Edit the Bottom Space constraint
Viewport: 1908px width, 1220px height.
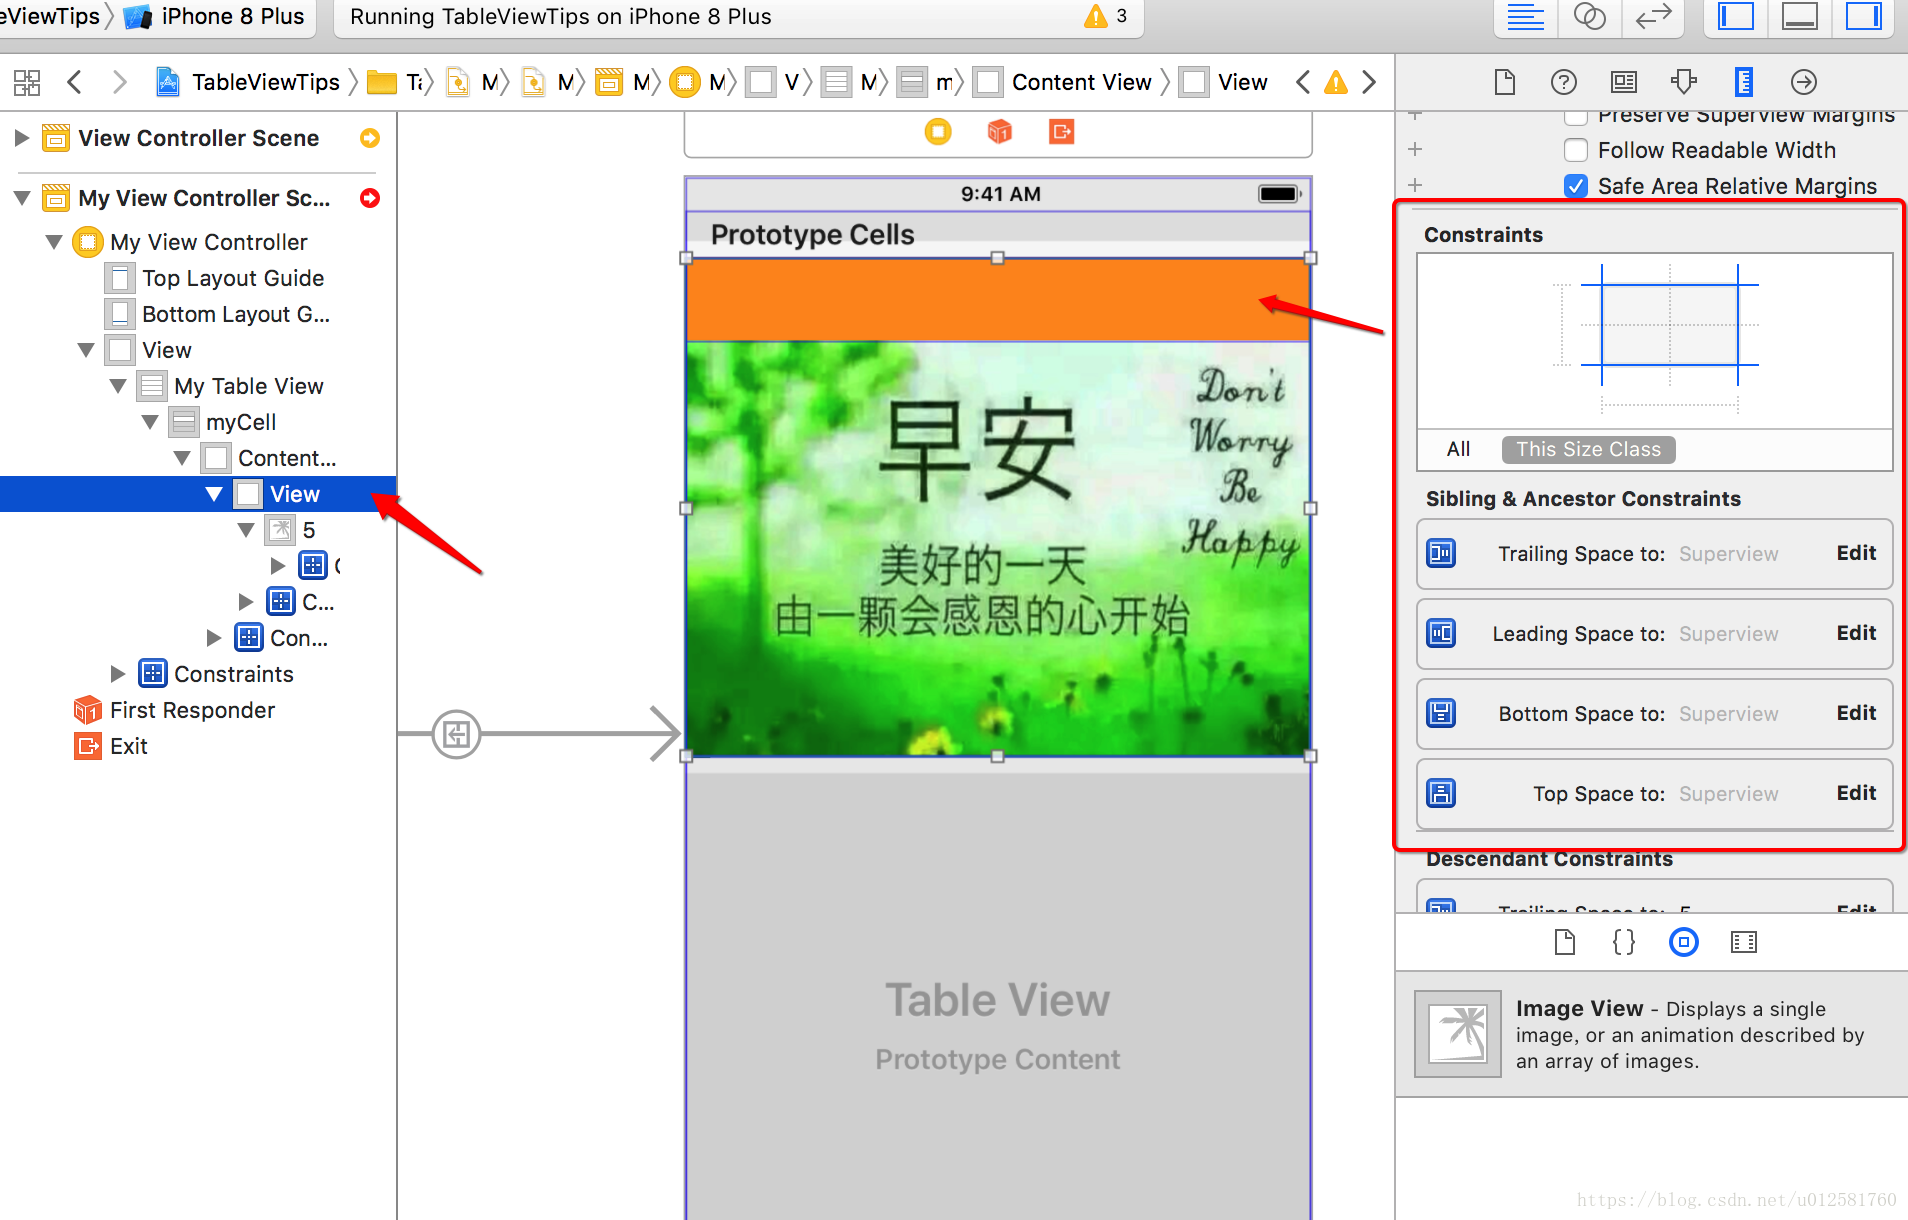(x=1856, y=713)
